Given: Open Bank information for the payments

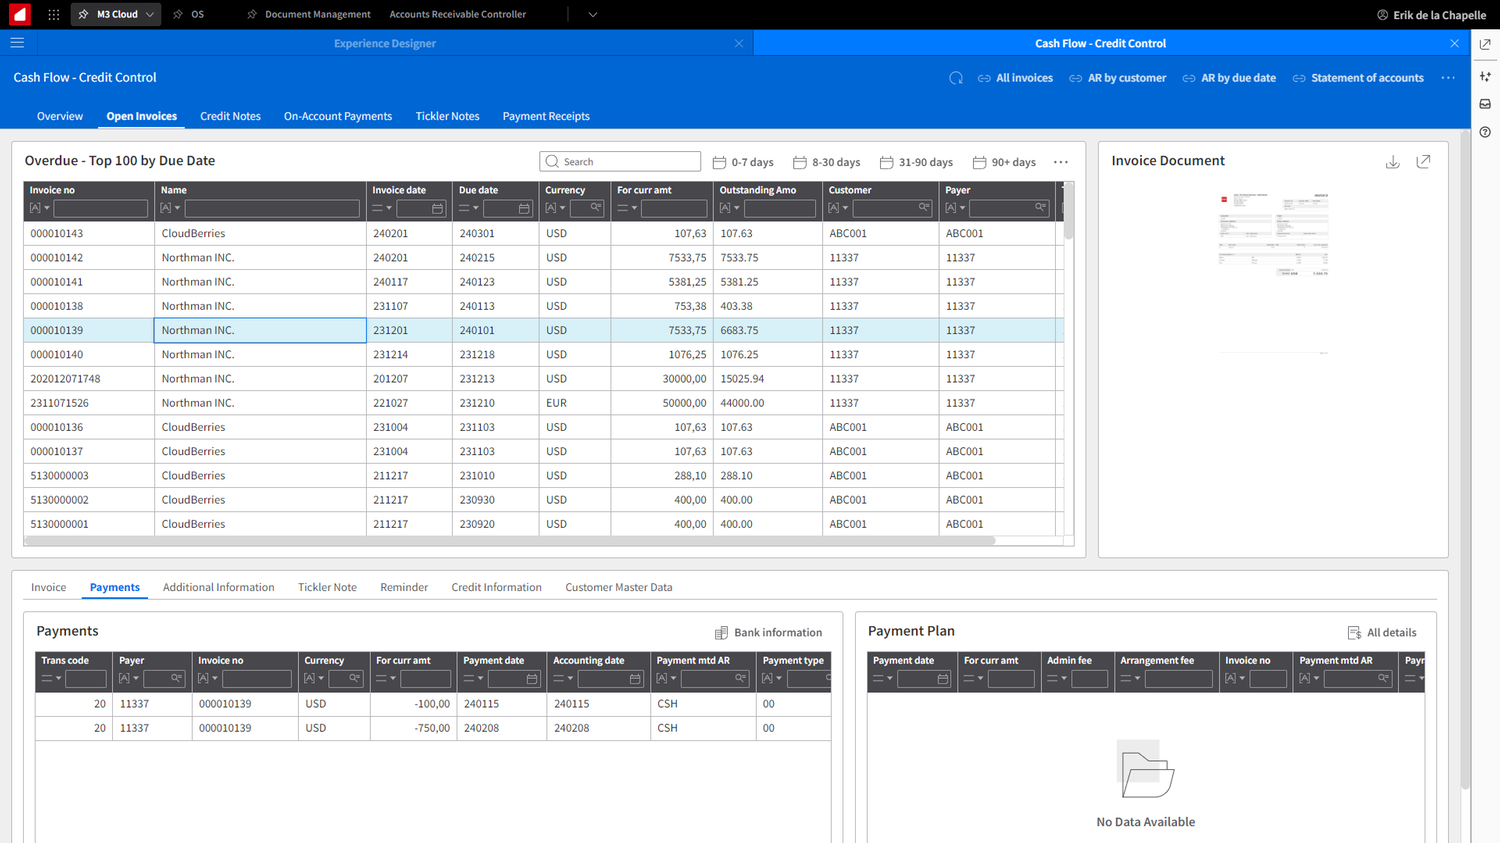Looking at the screenshot, I should click(768, 632).
